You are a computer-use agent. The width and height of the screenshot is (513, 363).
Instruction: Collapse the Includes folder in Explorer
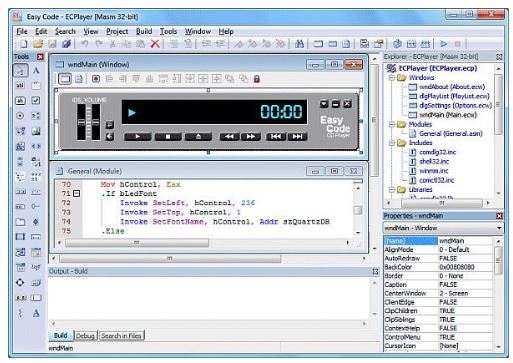(x=392, y=143)
